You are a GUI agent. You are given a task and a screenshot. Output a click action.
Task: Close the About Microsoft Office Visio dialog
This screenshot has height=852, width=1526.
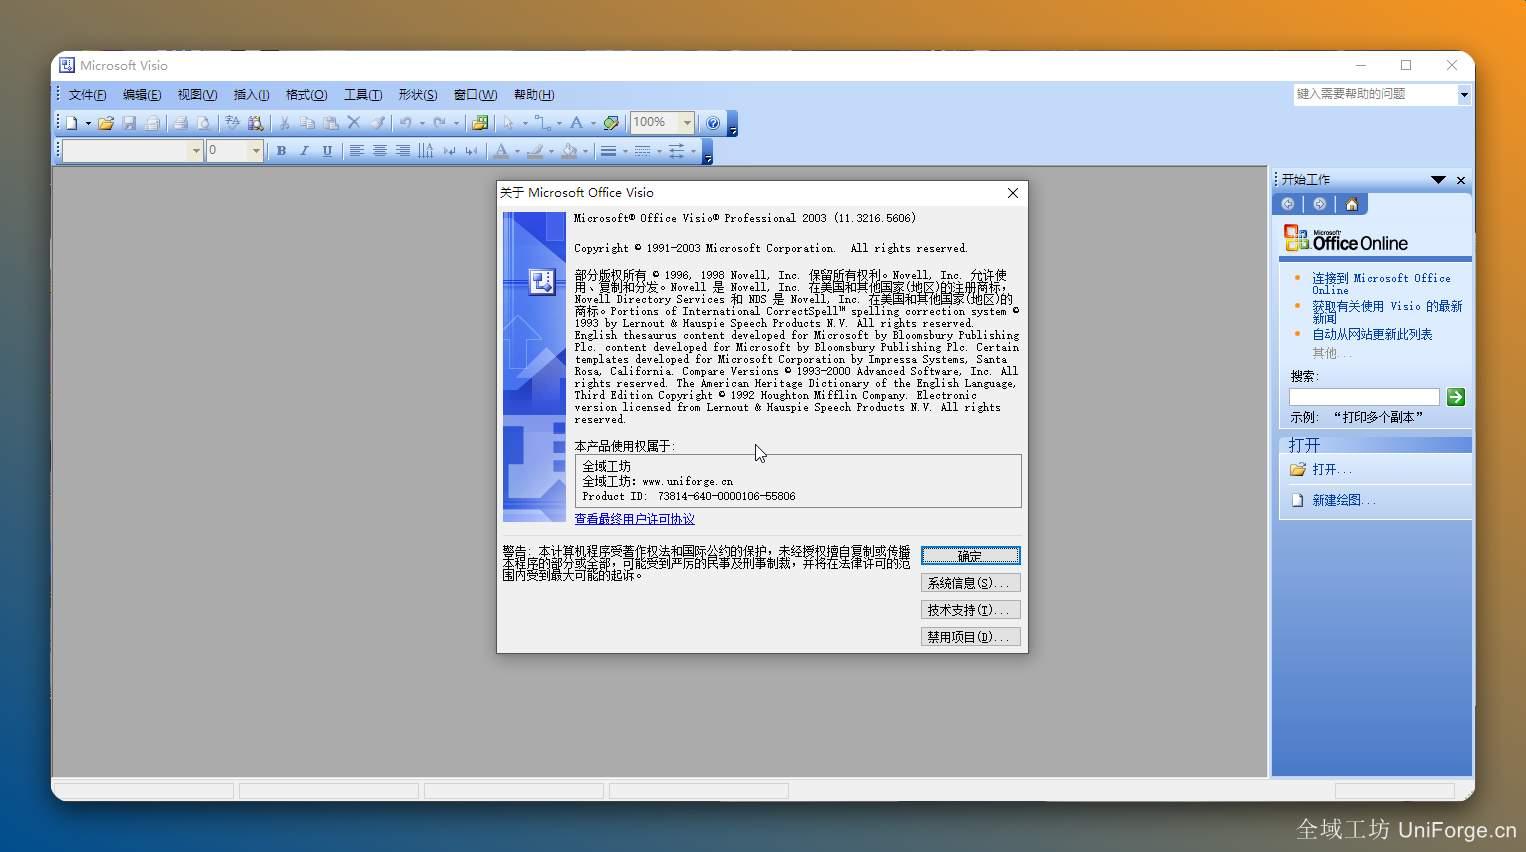tap(1013, 193)
